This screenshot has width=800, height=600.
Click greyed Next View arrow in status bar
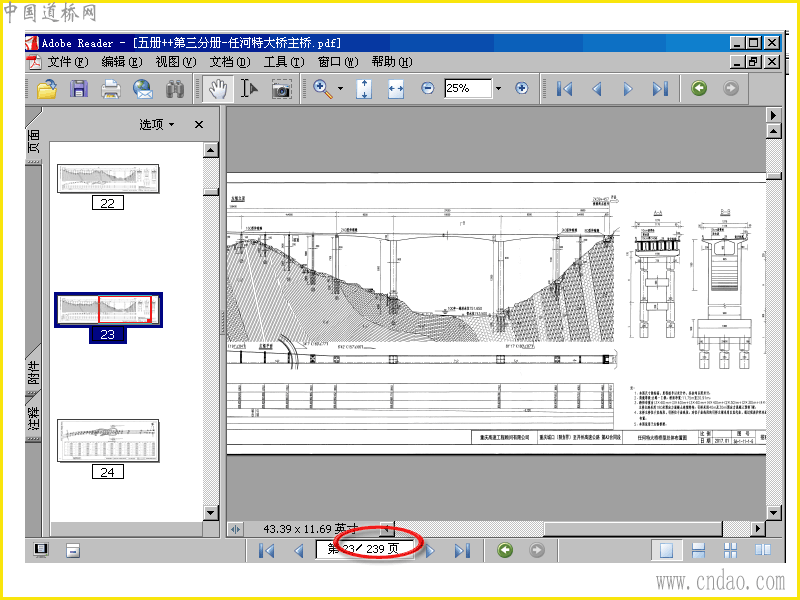(x=537, y=550)
